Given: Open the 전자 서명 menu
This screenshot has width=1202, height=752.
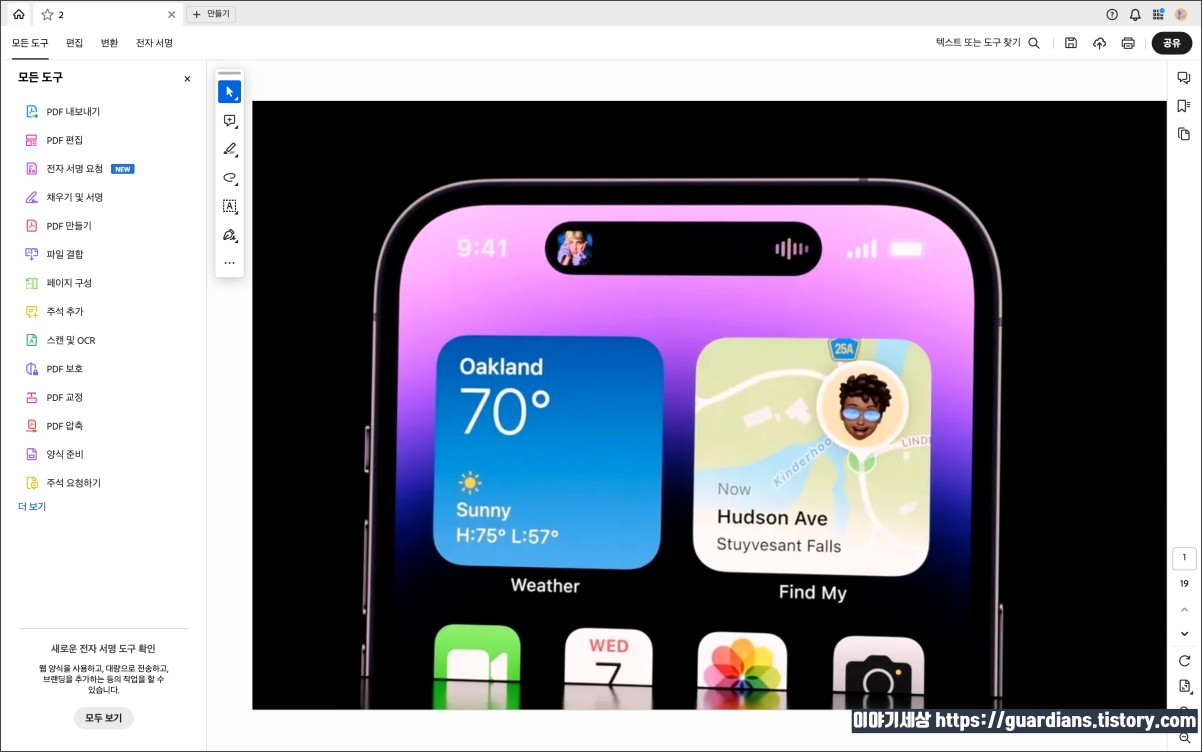Looking at the screenshot, I should pos(154,43).
